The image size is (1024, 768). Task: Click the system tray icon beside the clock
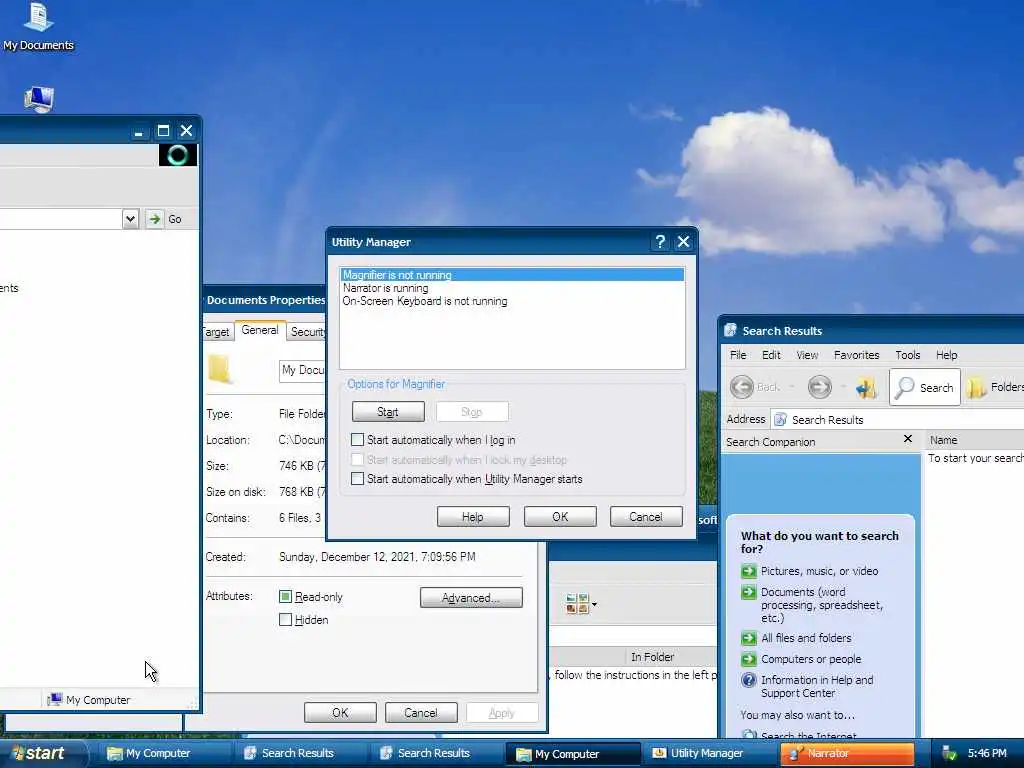pyautogui.click(x=949, y=754)
